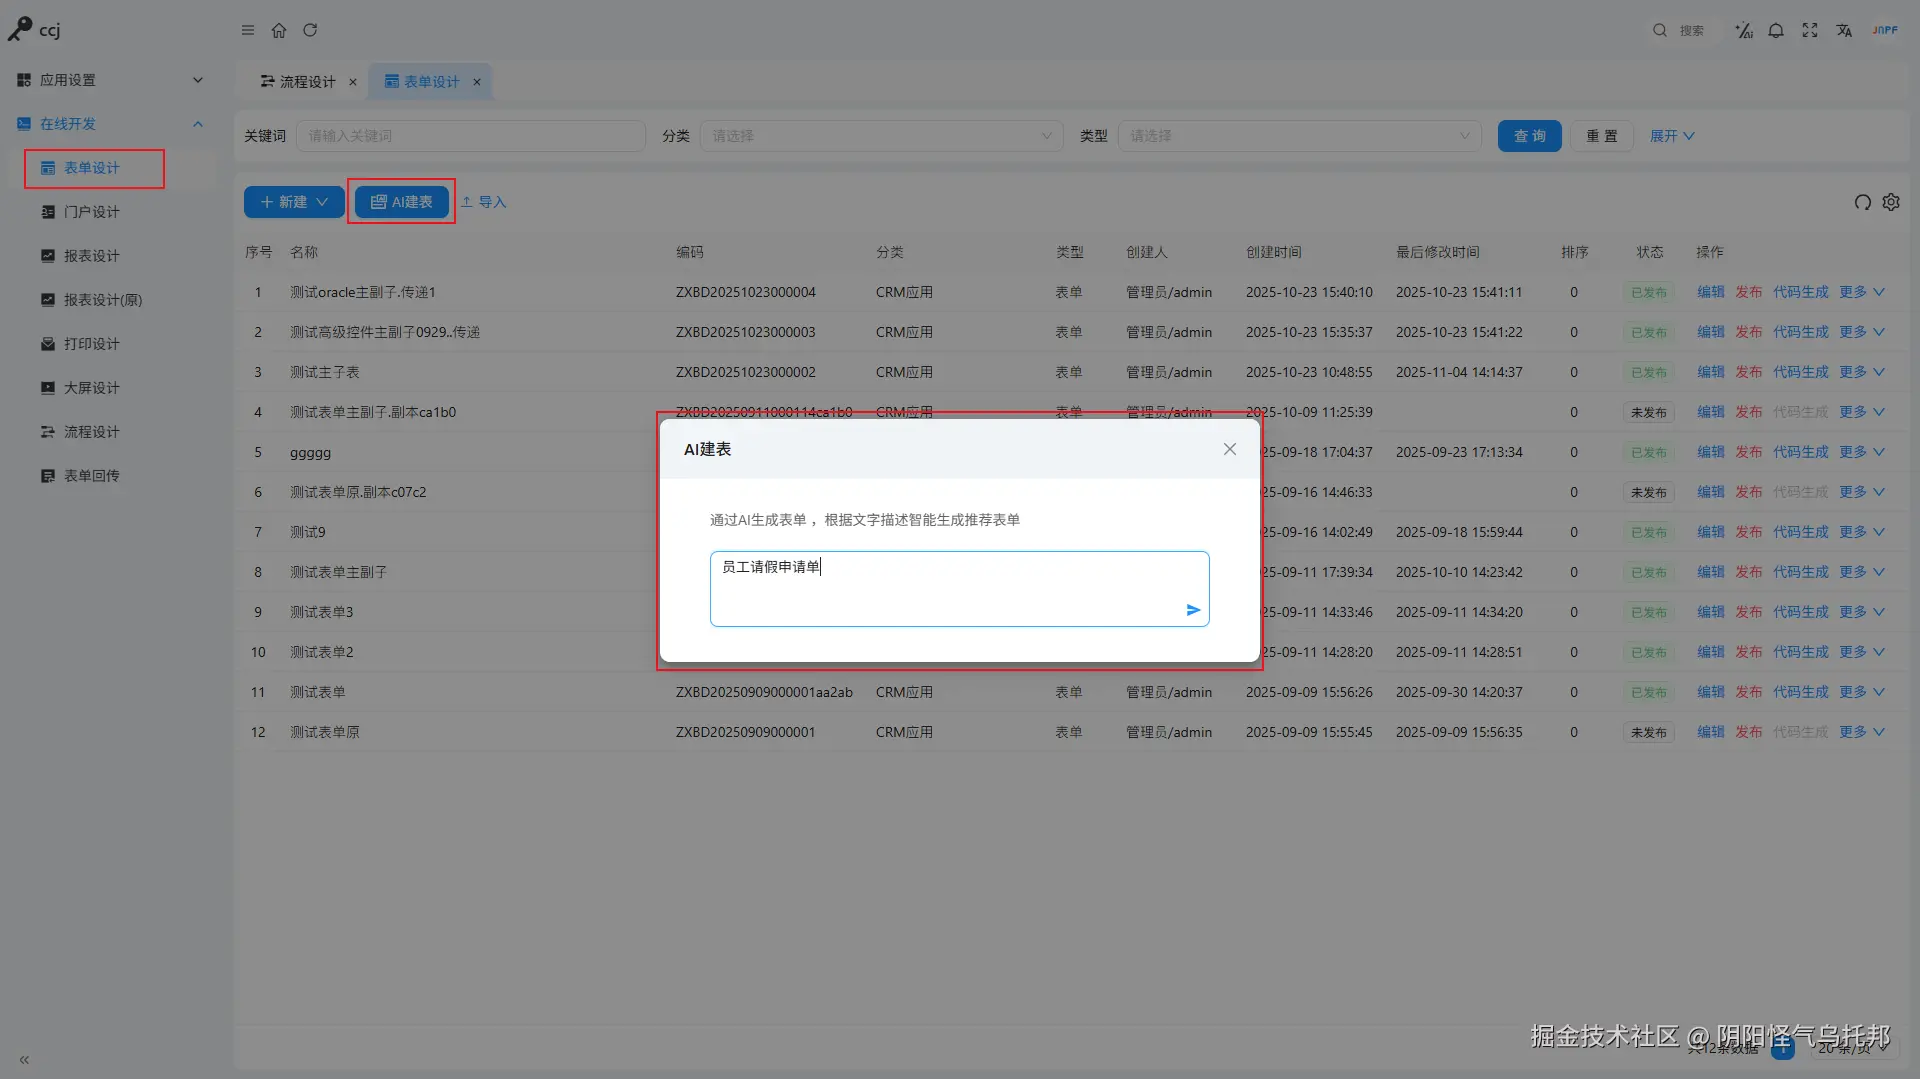Collapse the 在线开发 menu group
This screenshot has height=1079, width=1920.
[x=110, y=124]
